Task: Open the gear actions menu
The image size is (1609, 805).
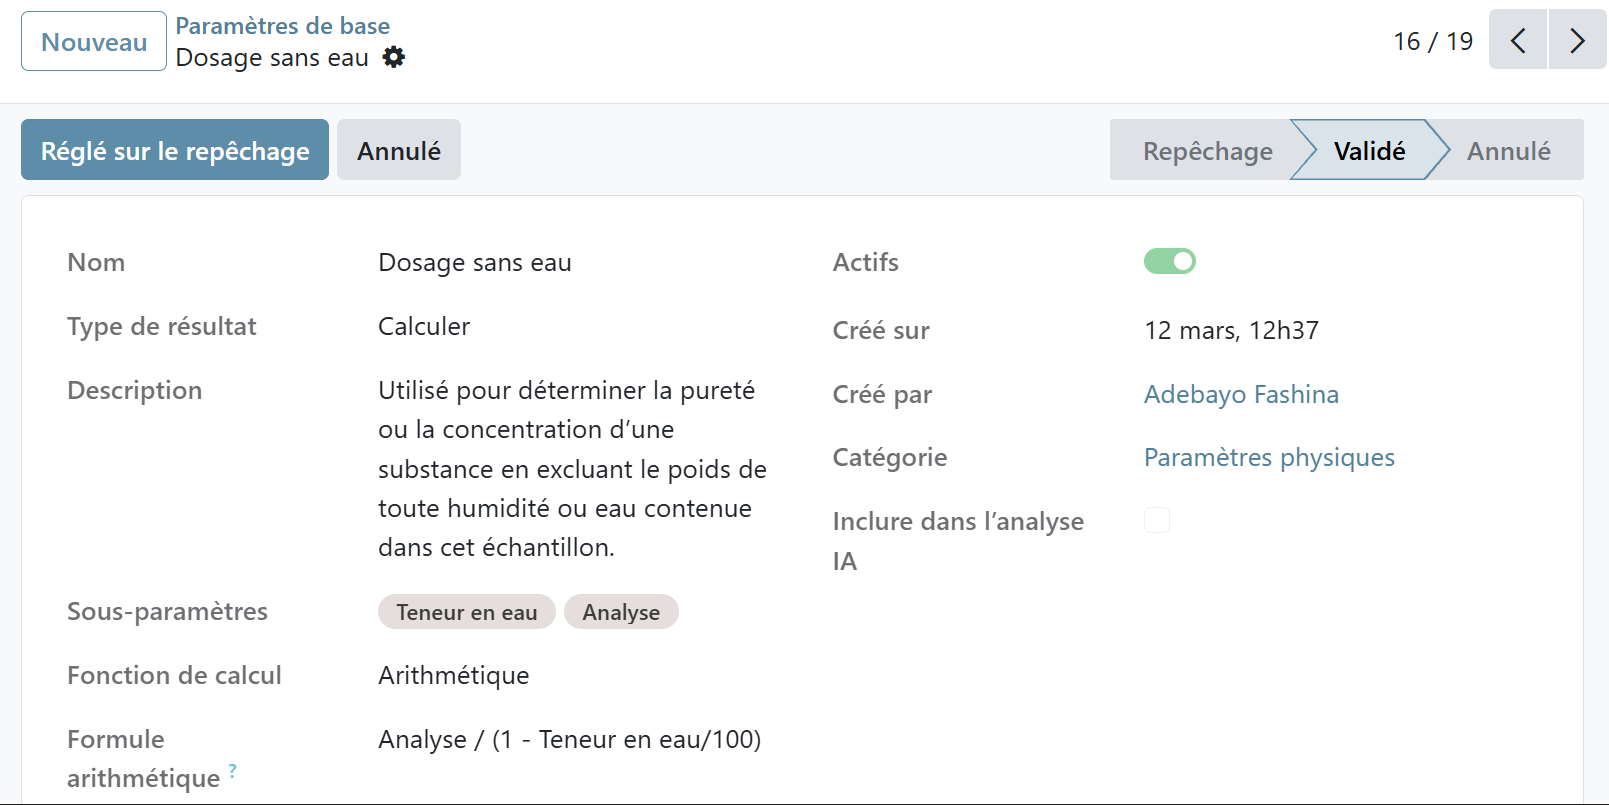Action: (394, 57)
